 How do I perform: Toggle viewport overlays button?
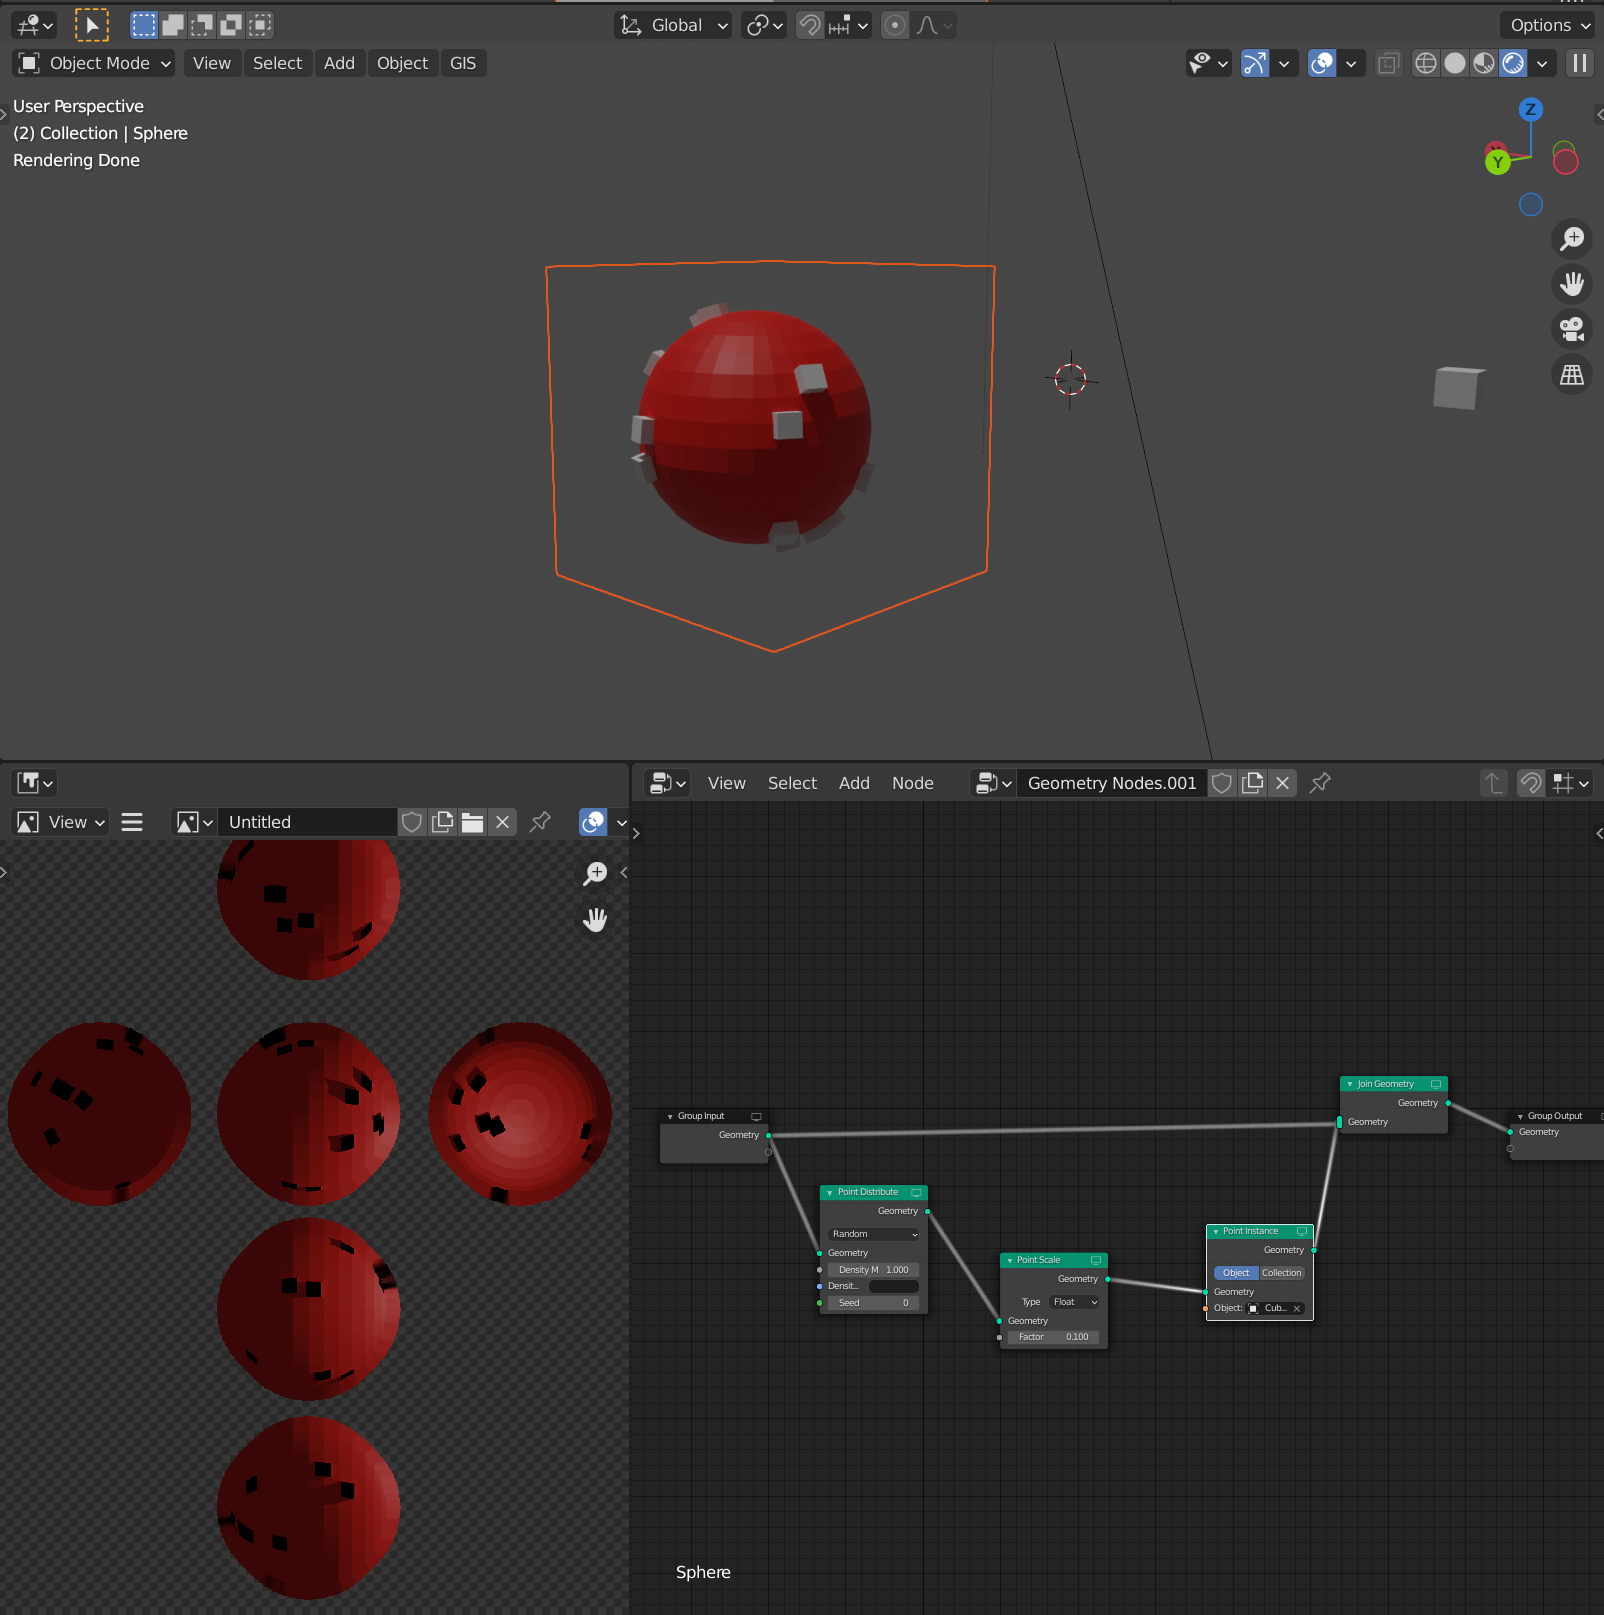1322,64
